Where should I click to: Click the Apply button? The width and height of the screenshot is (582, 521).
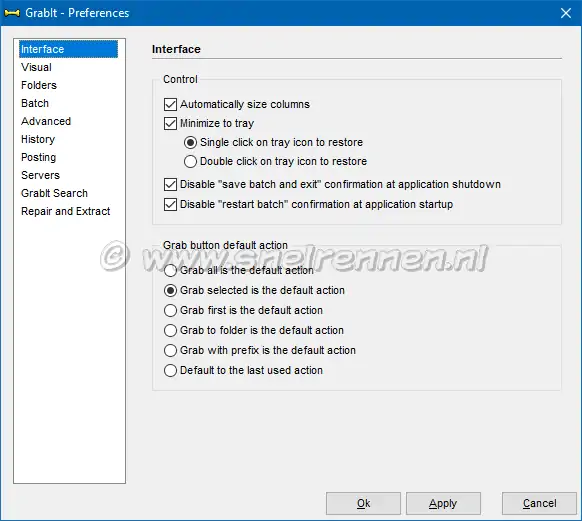coord(443,504)
